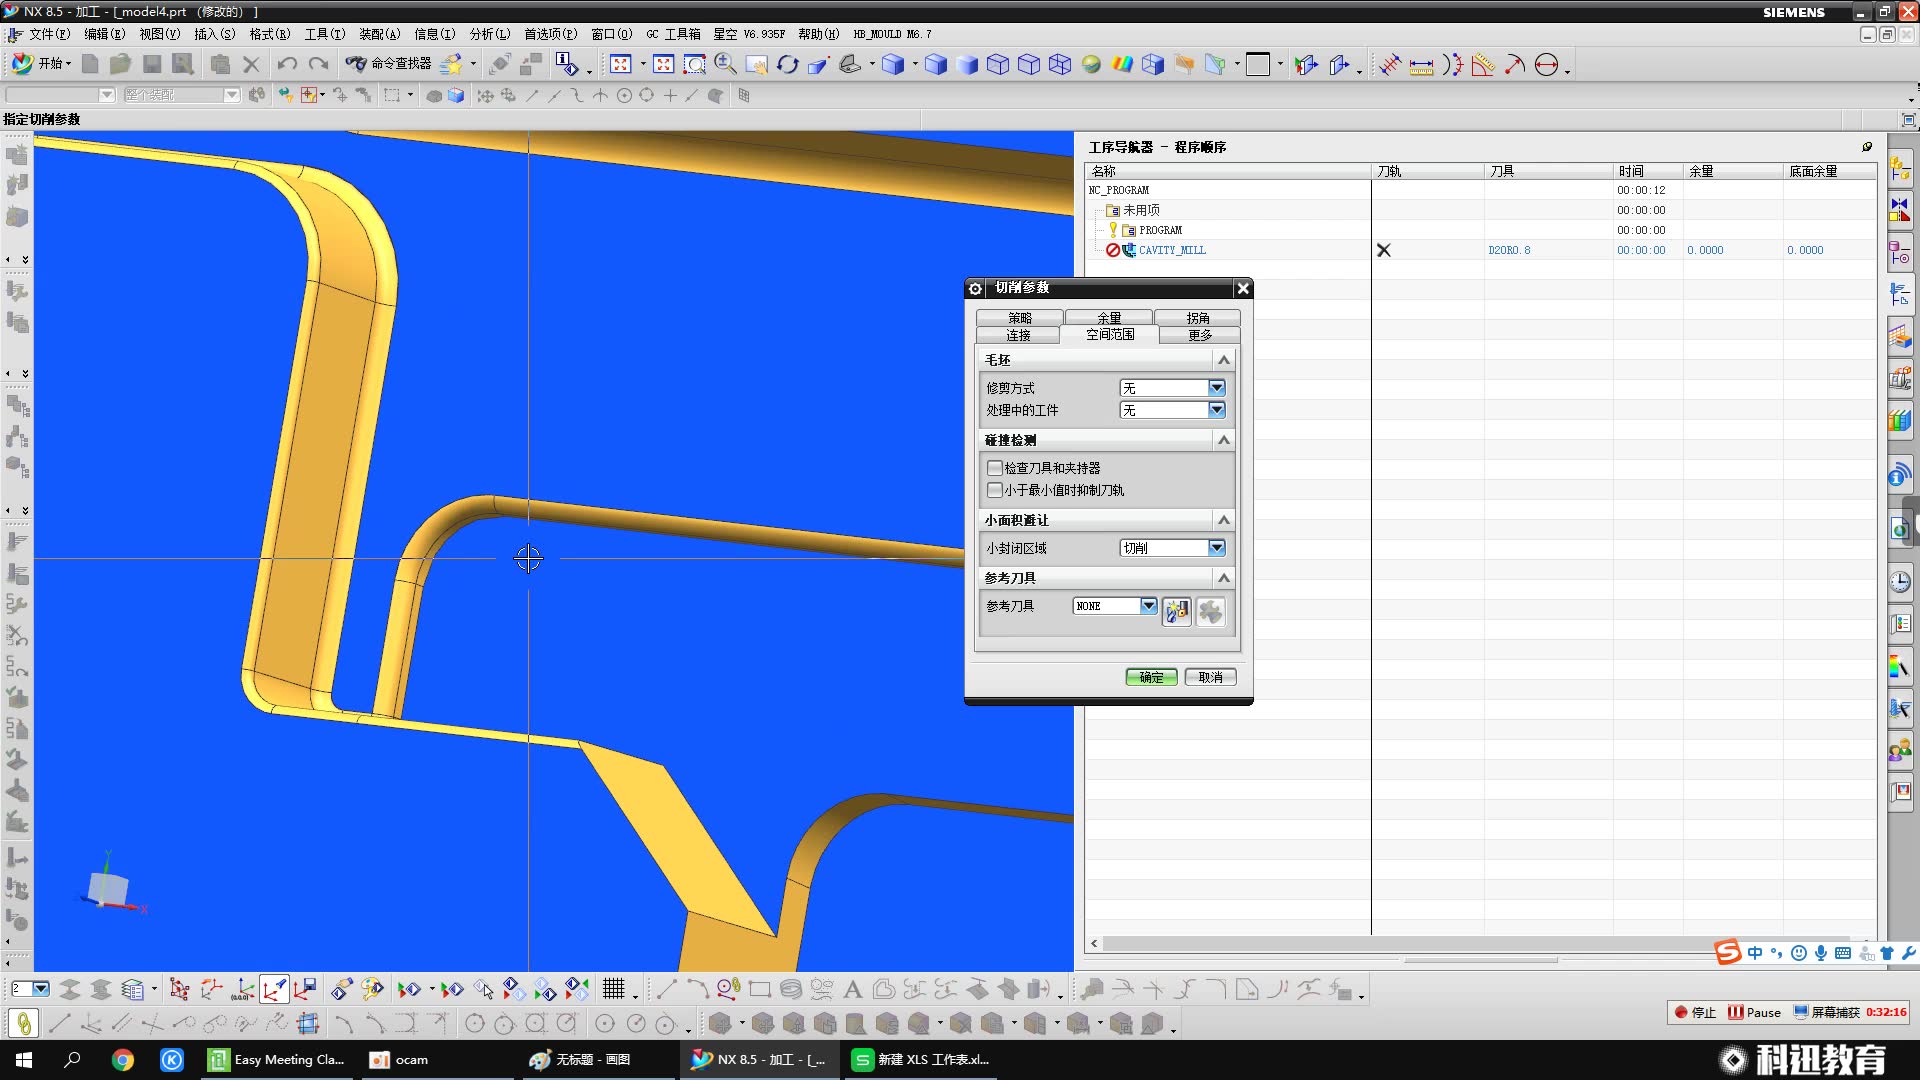Viewport: 1920px width, 1080px height.
Task: Click the 取消 button
Action: point(1210,677)
